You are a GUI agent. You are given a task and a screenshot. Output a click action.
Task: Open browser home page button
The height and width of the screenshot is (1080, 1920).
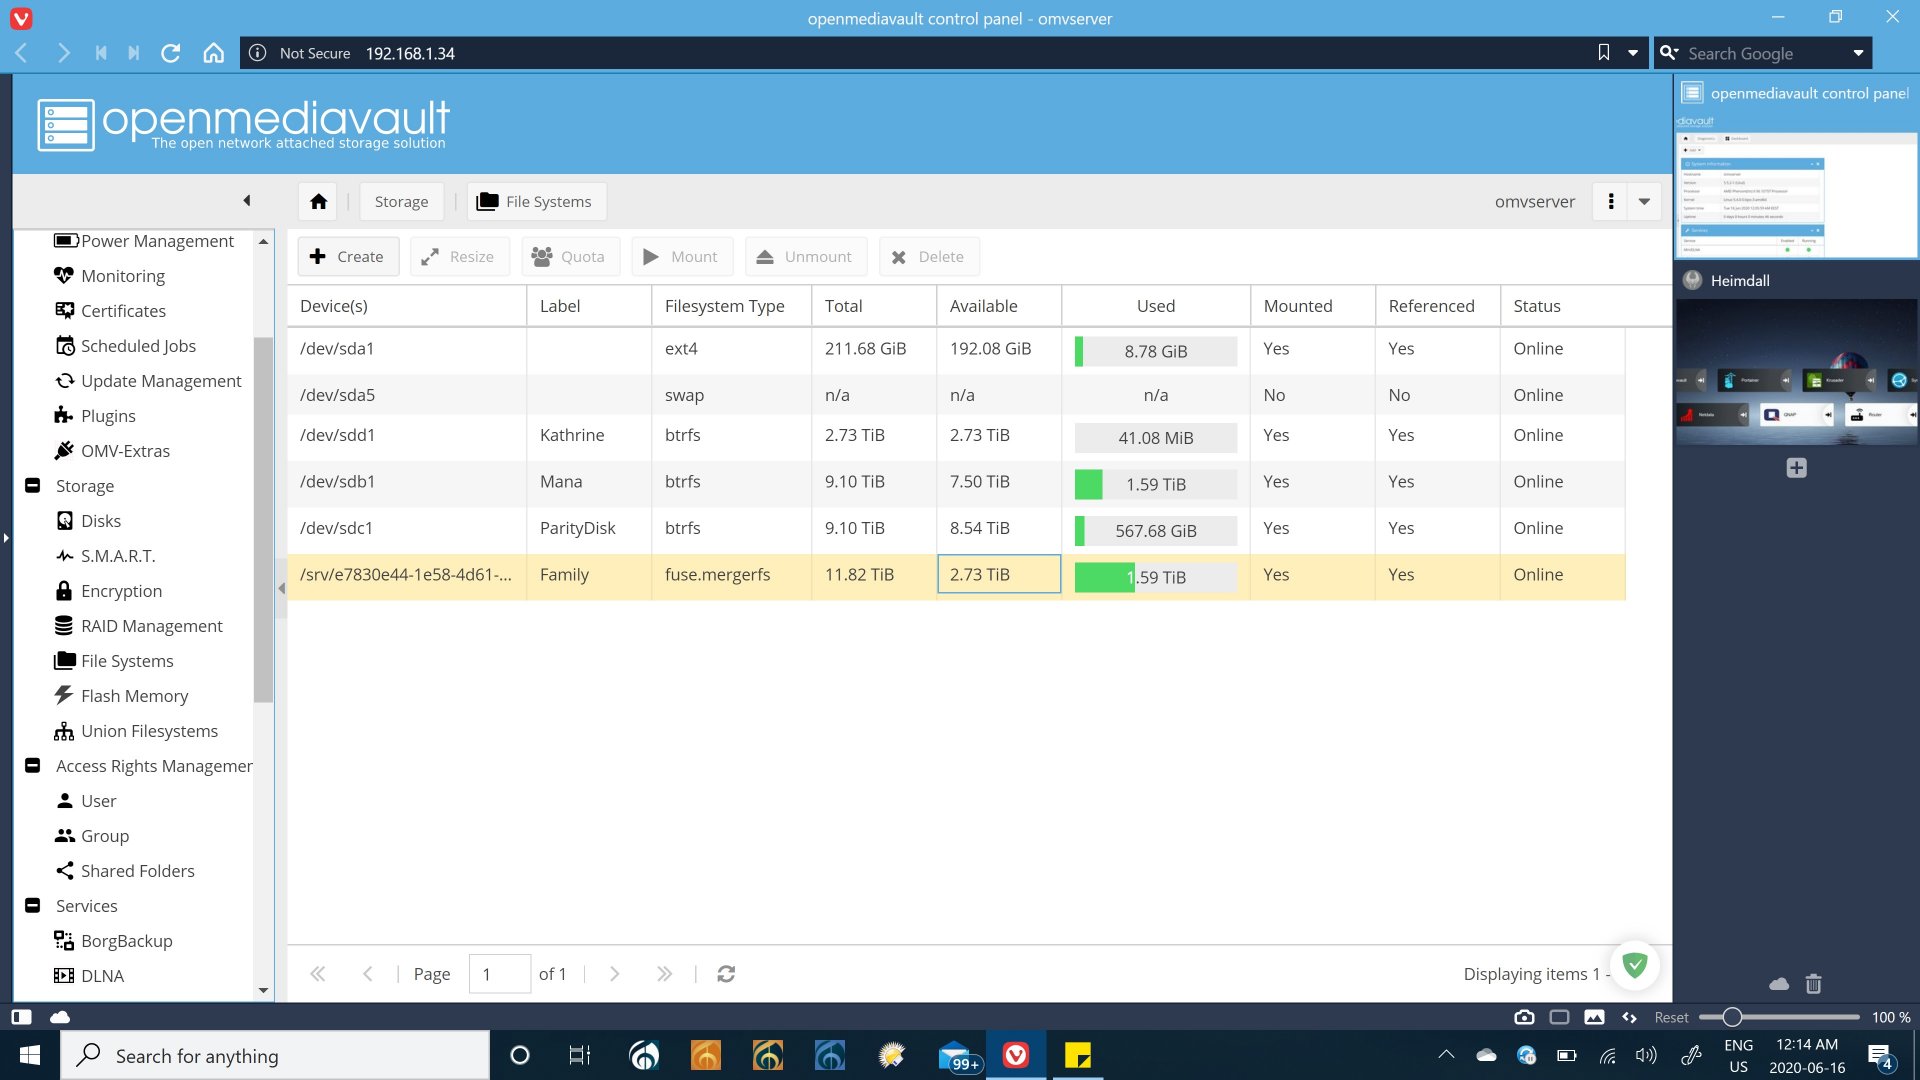coord(213,53)
